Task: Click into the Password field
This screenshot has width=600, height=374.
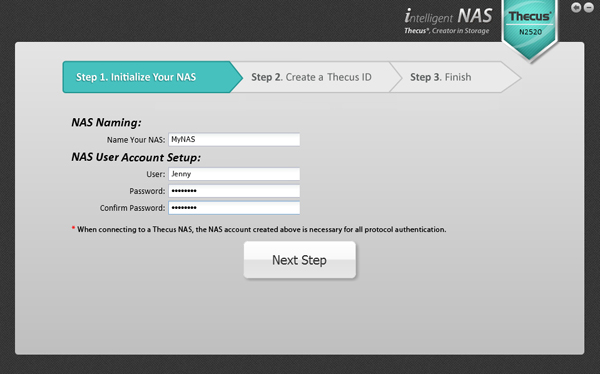Action: tap(234, 191)
